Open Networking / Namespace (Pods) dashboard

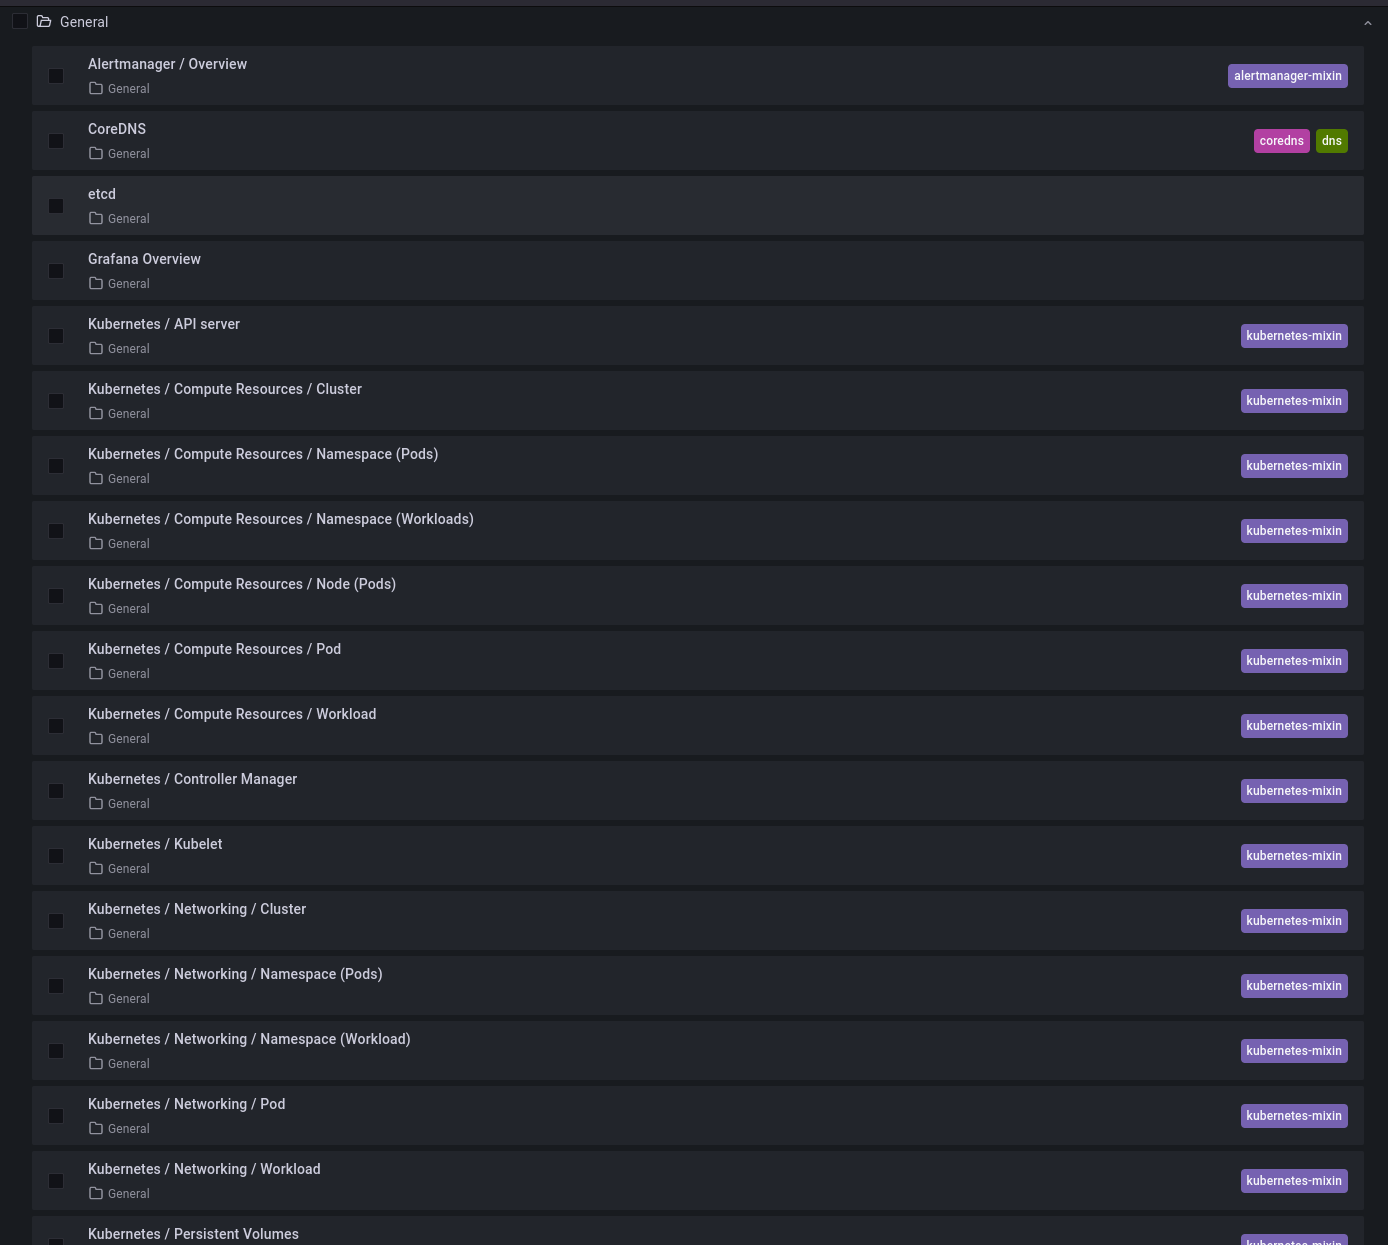coord(235,974)
